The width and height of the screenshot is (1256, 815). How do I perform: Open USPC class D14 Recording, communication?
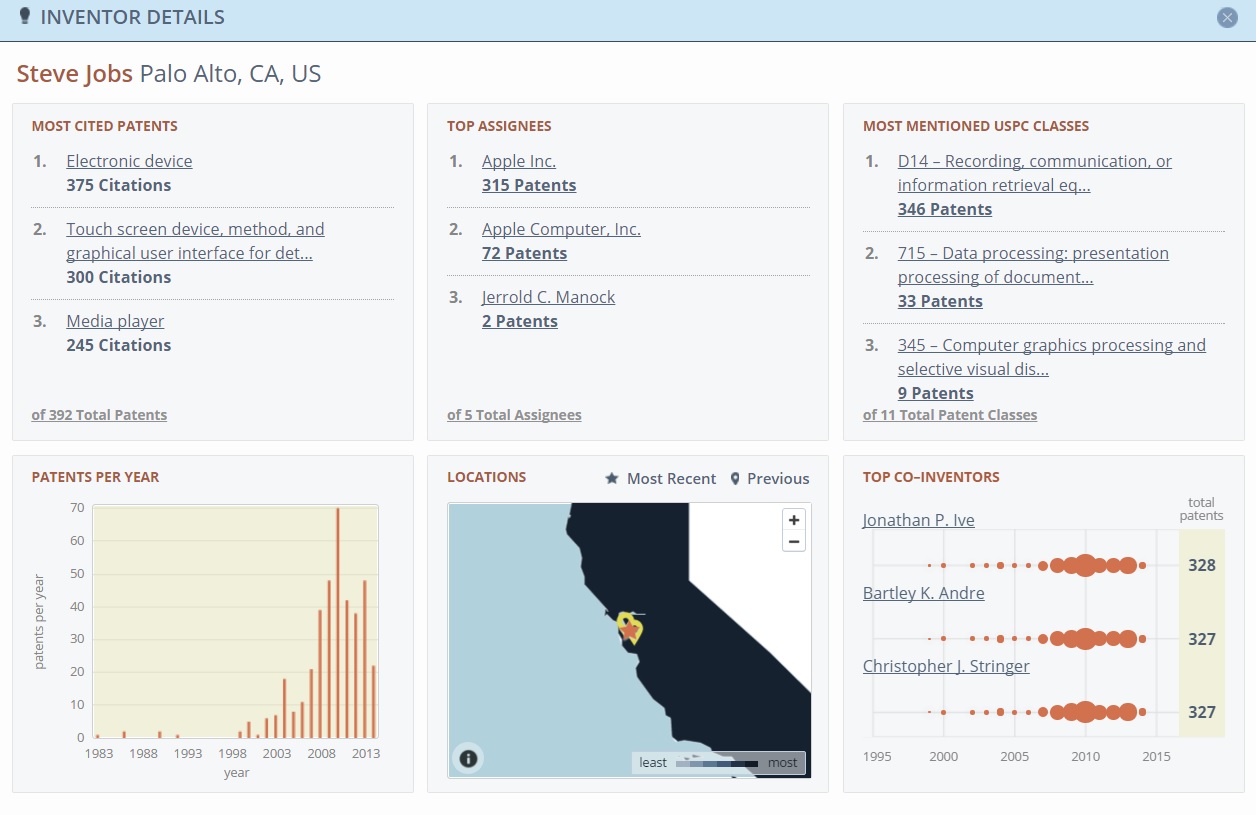click(x=1035, y=173)
